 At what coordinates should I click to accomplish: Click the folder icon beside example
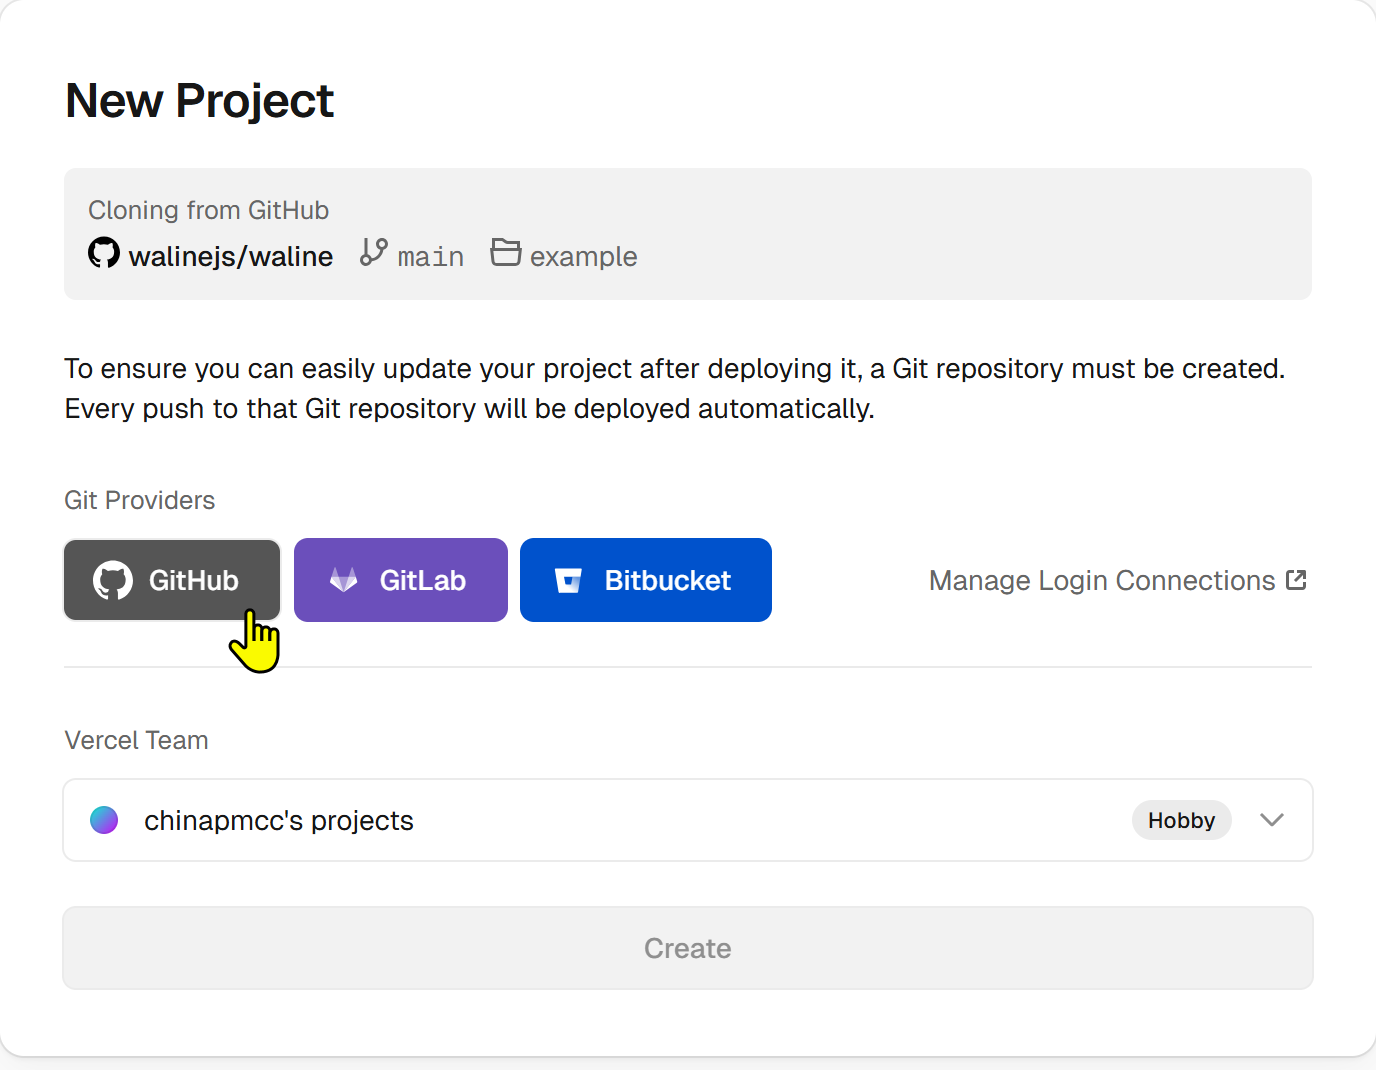click(506, 252)
